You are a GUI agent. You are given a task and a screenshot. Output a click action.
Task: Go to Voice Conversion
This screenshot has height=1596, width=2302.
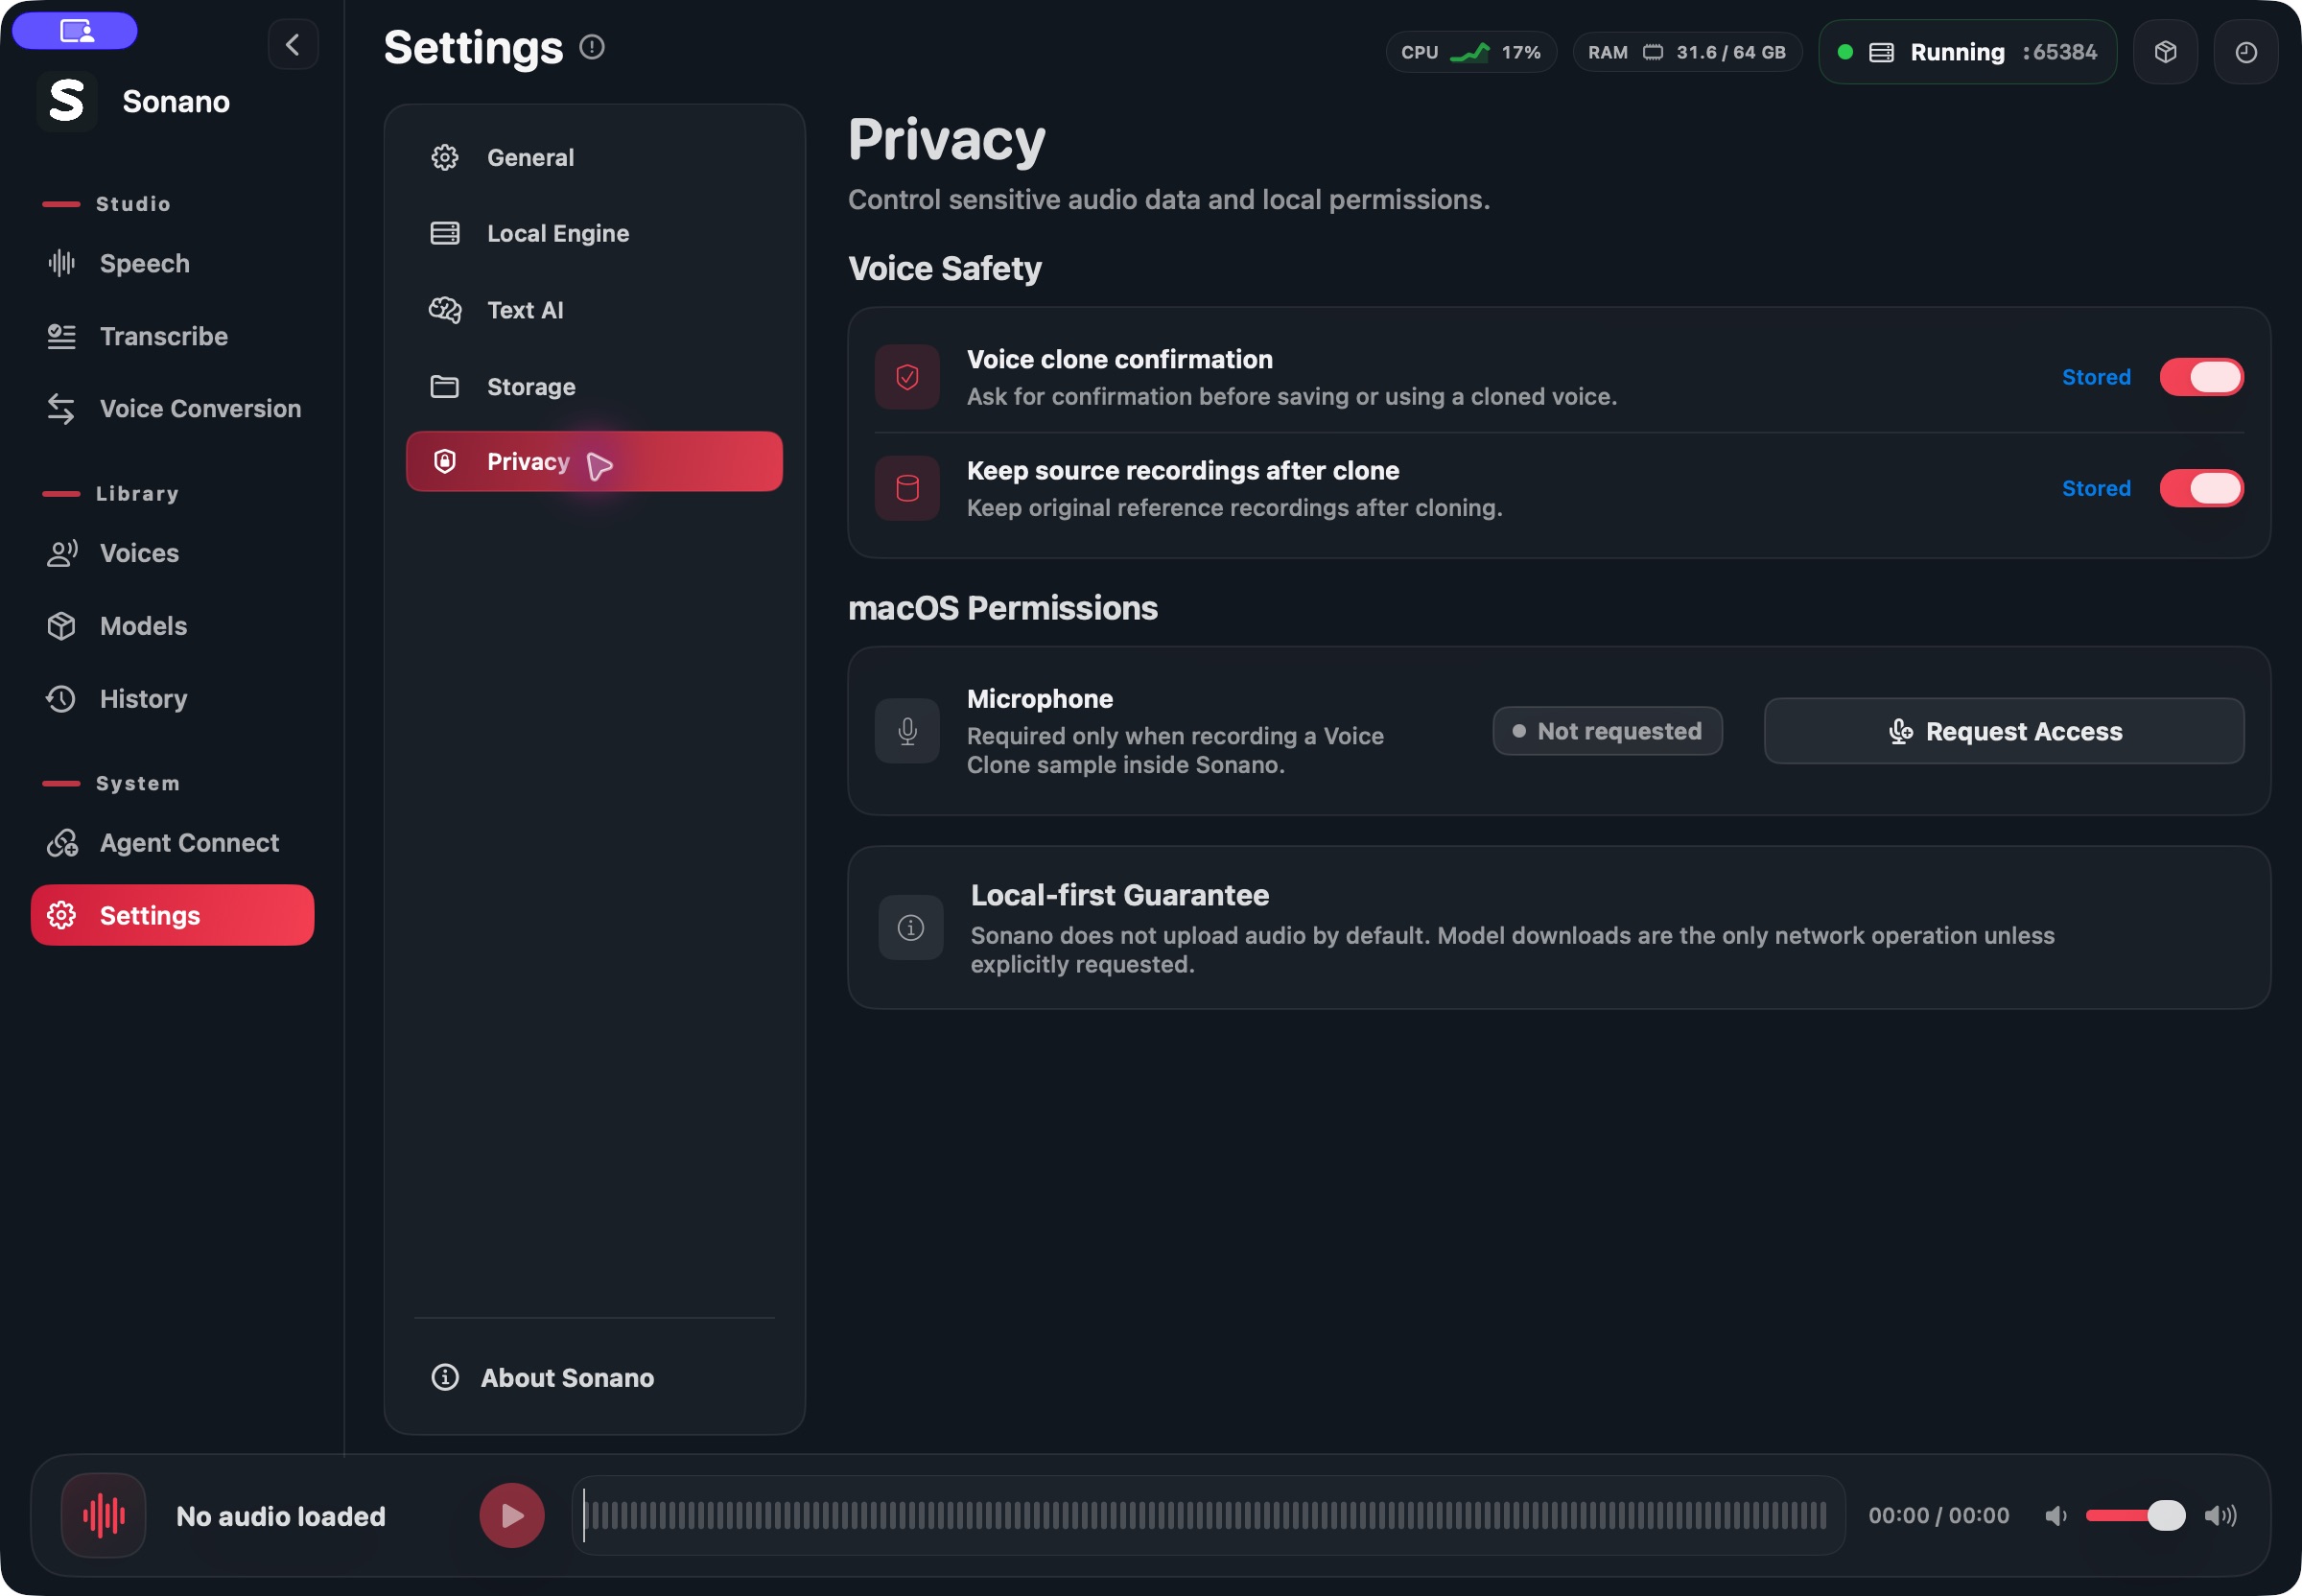click(173, 408)
